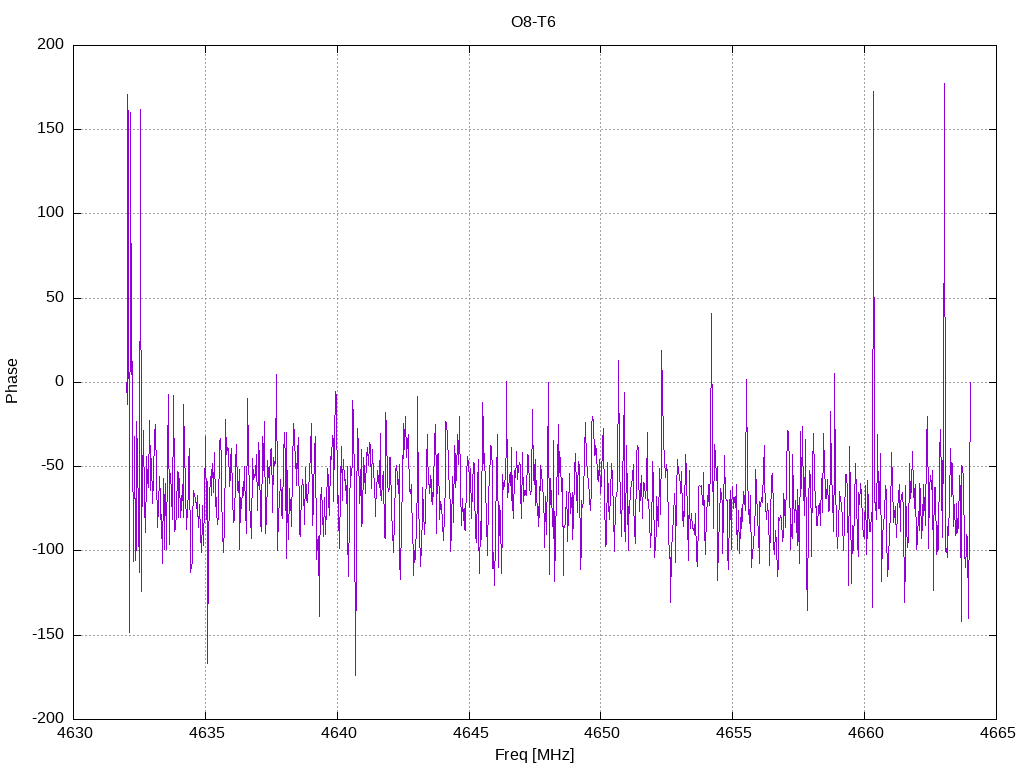Click the x-axis tick label 4645
Image resolution: width=1024 pixels, height=768 pixels.
[470, 733]
